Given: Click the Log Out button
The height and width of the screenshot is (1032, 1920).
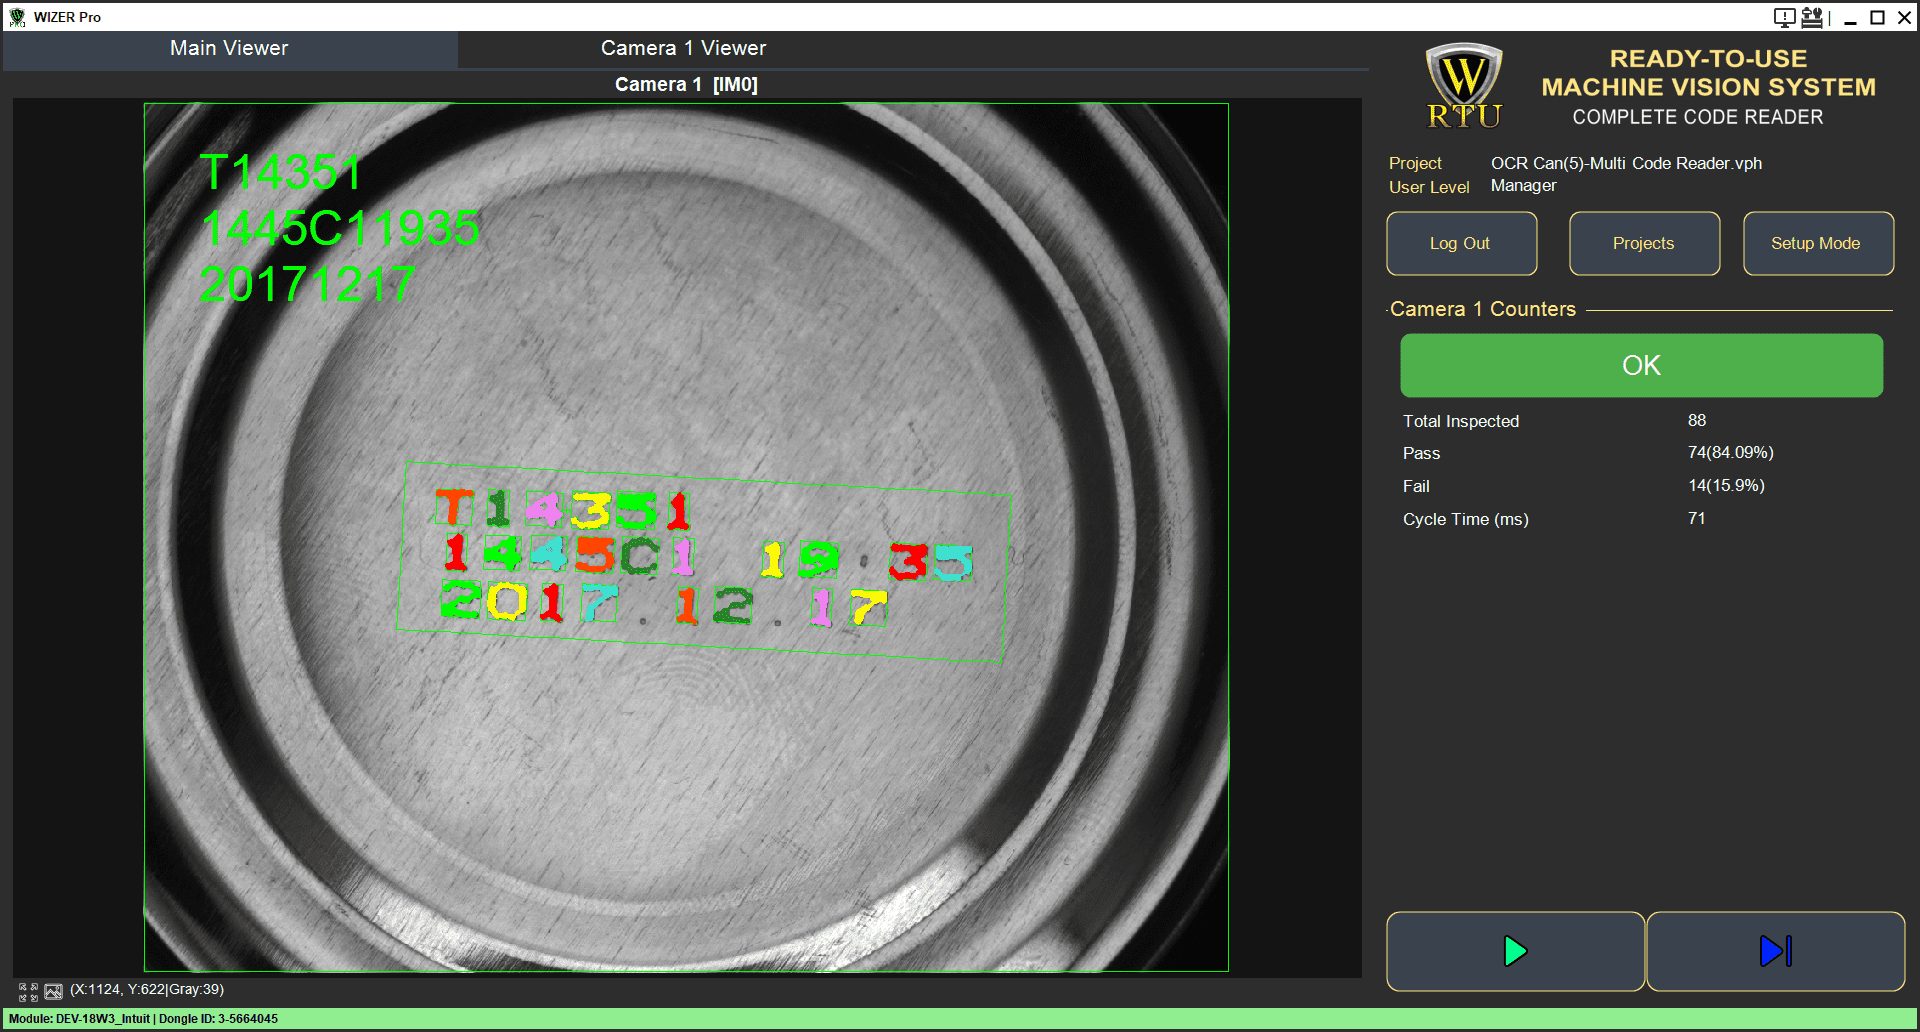Looking at the screenshot, I should pos(1461,243).
